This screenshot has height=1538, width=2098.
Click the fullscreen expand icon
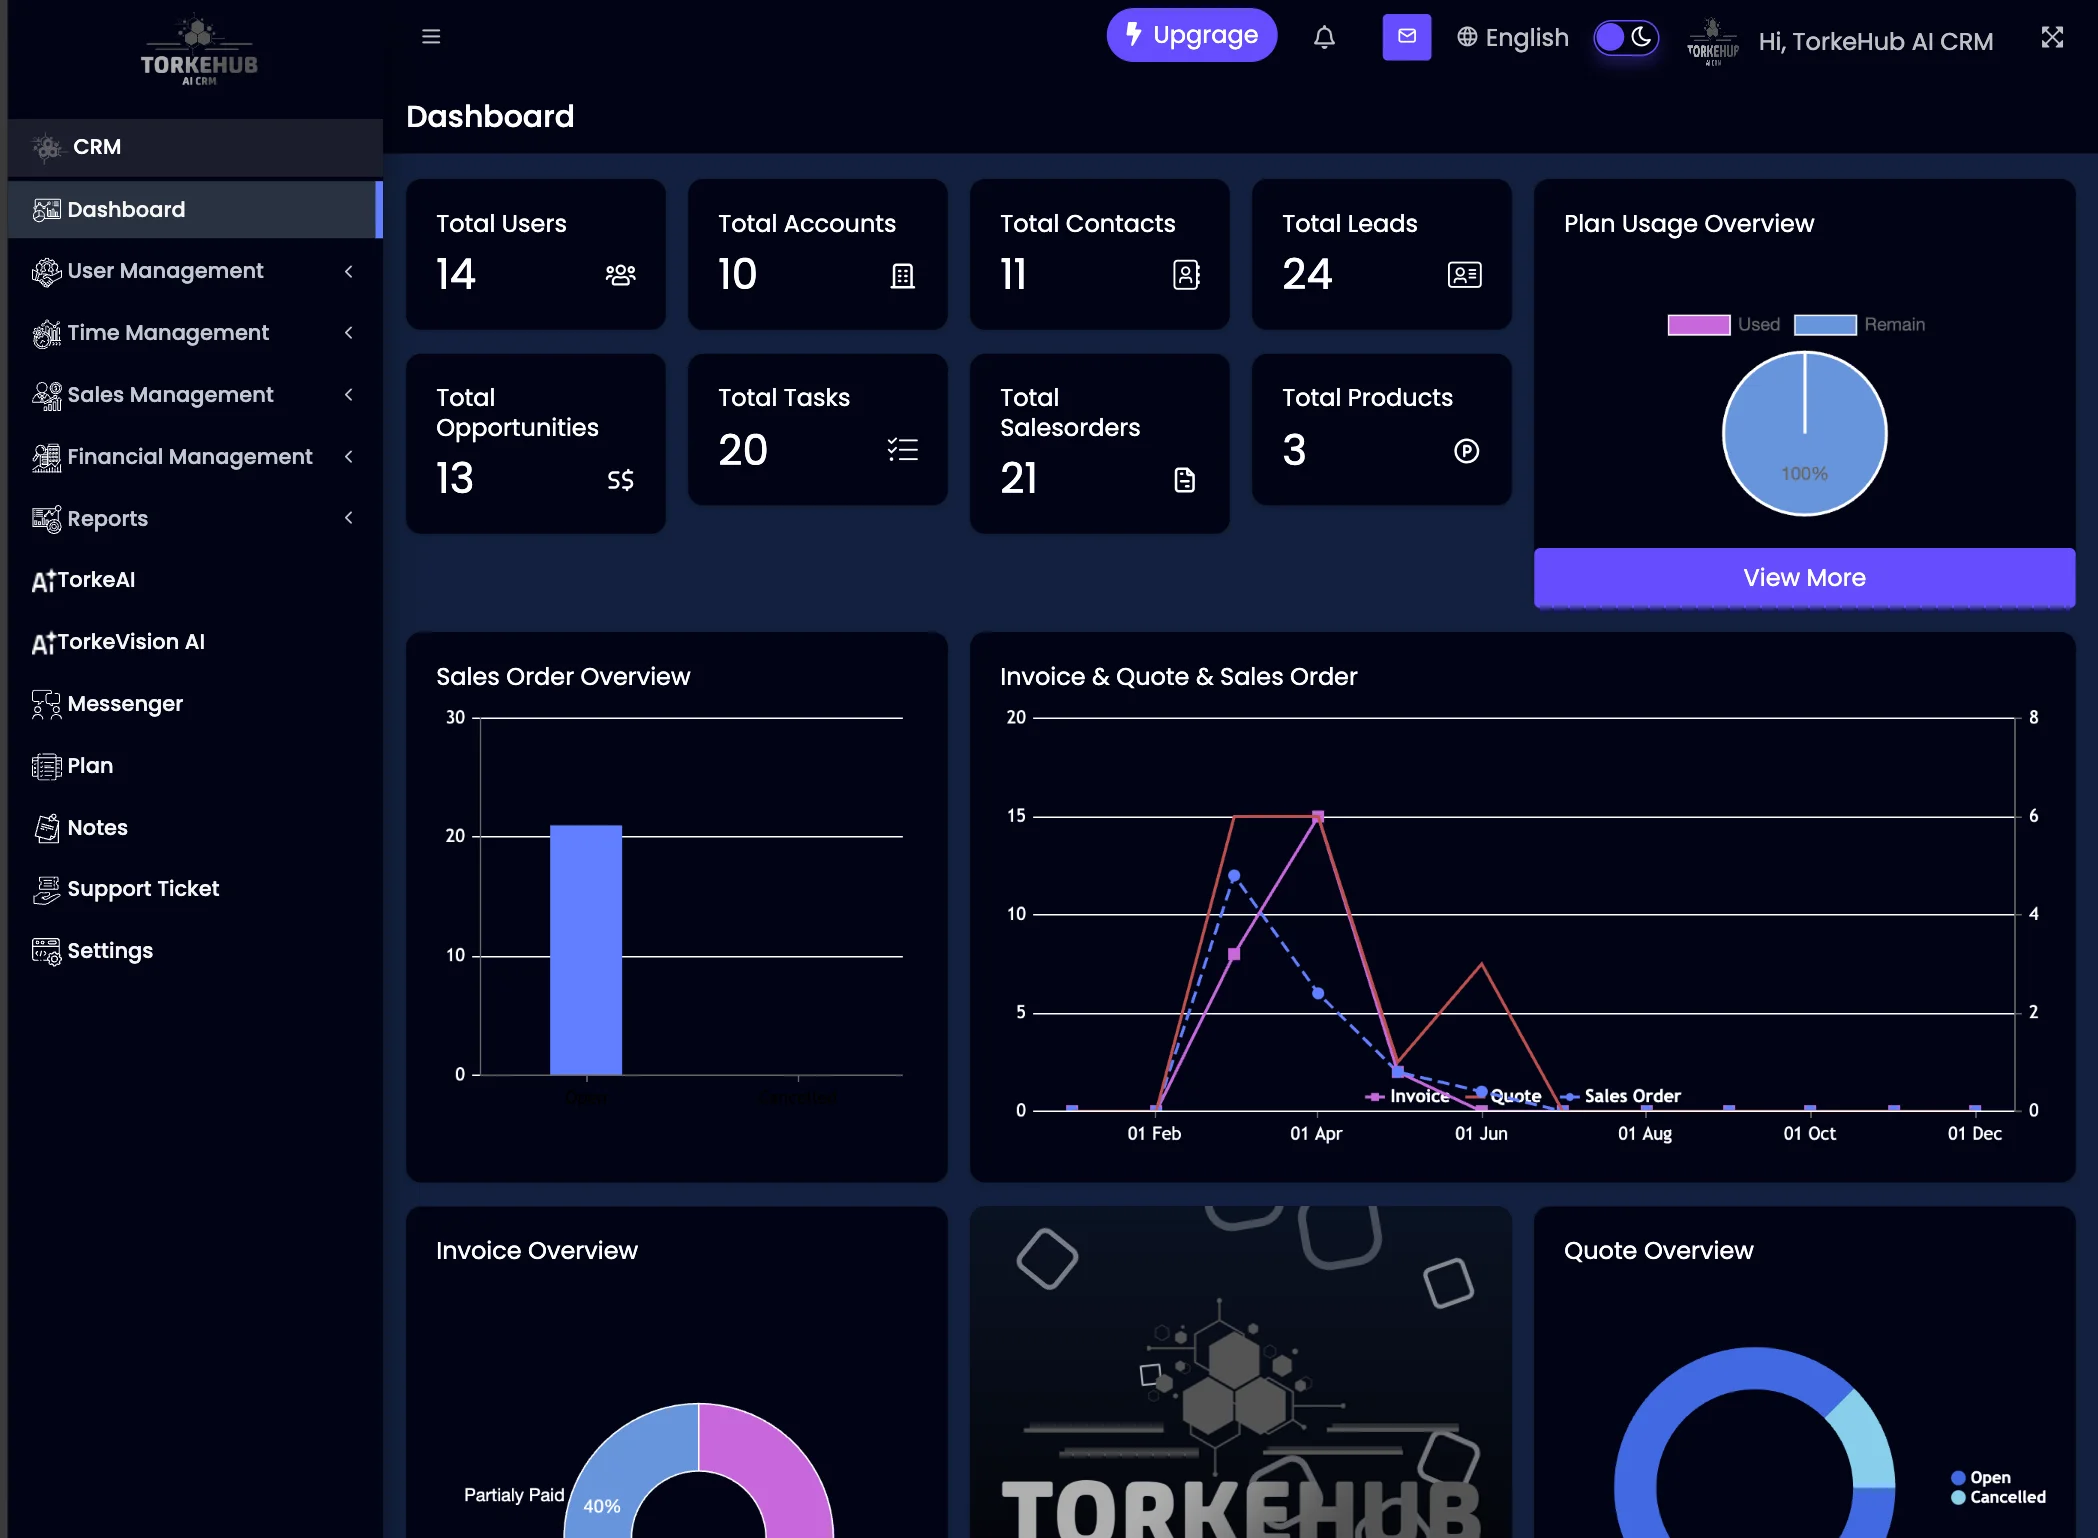pyautogui.click(x=2052, y=37)
